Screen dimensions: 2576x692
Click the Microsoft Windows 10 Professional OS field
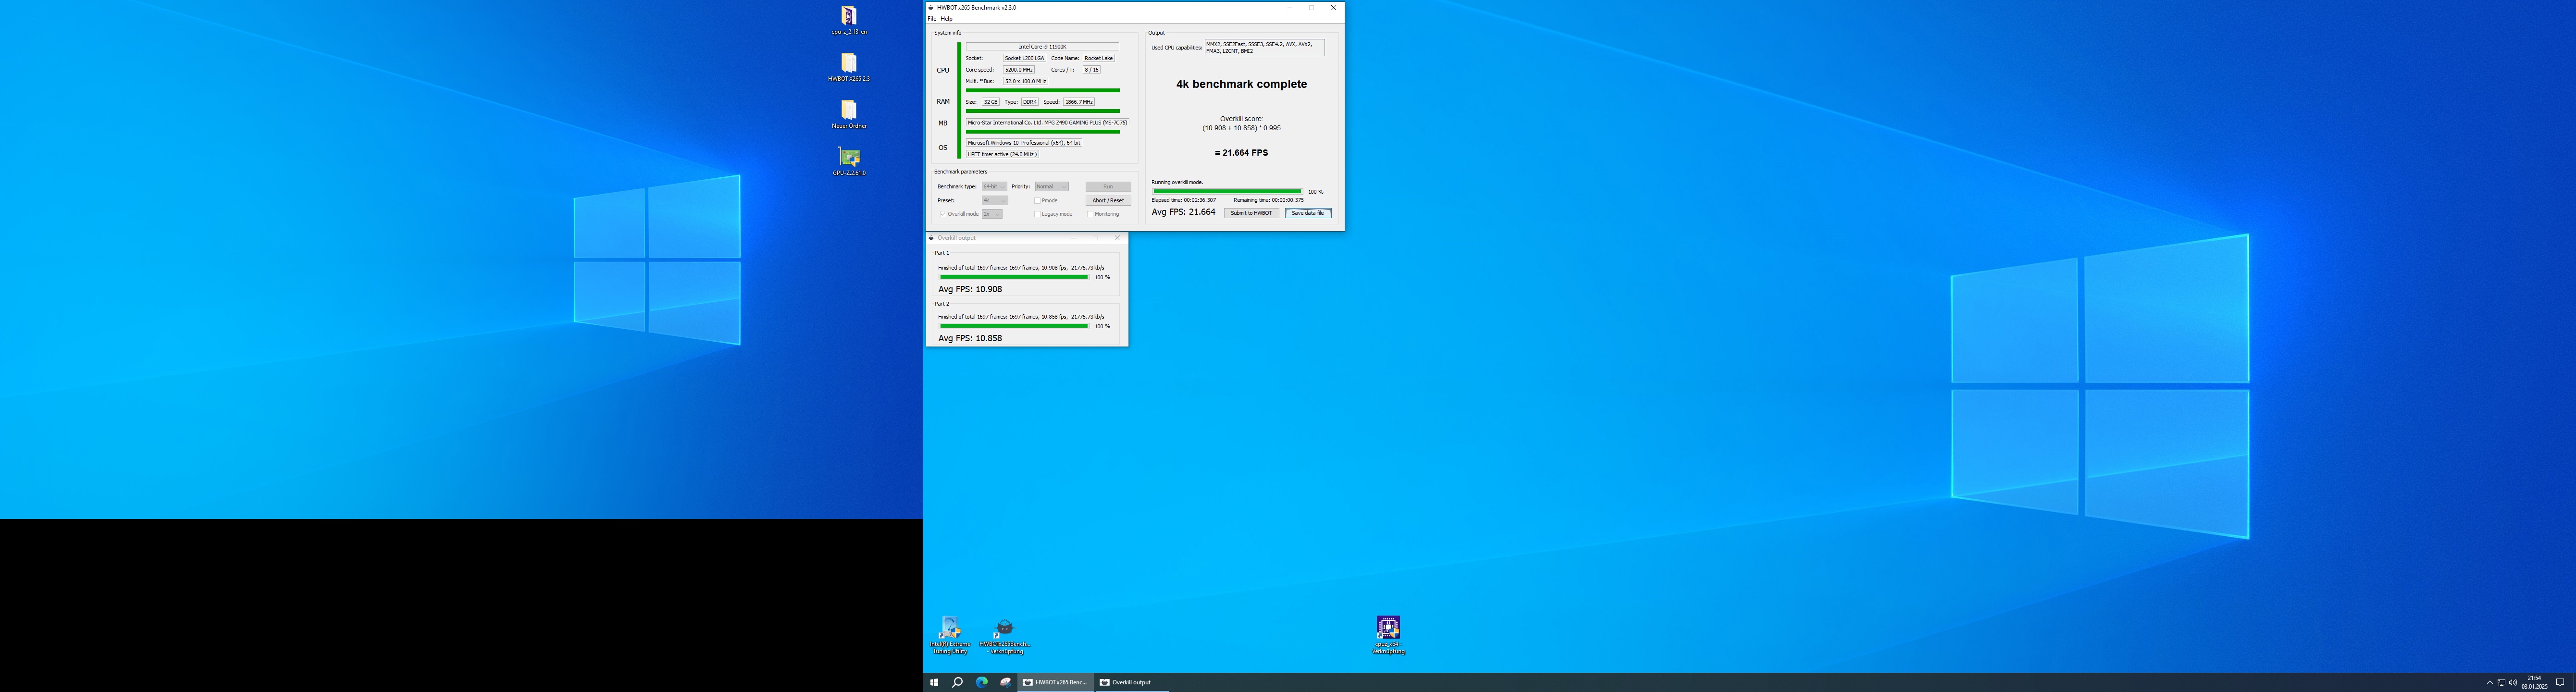pyautogui.click(x=1024, y=143)
